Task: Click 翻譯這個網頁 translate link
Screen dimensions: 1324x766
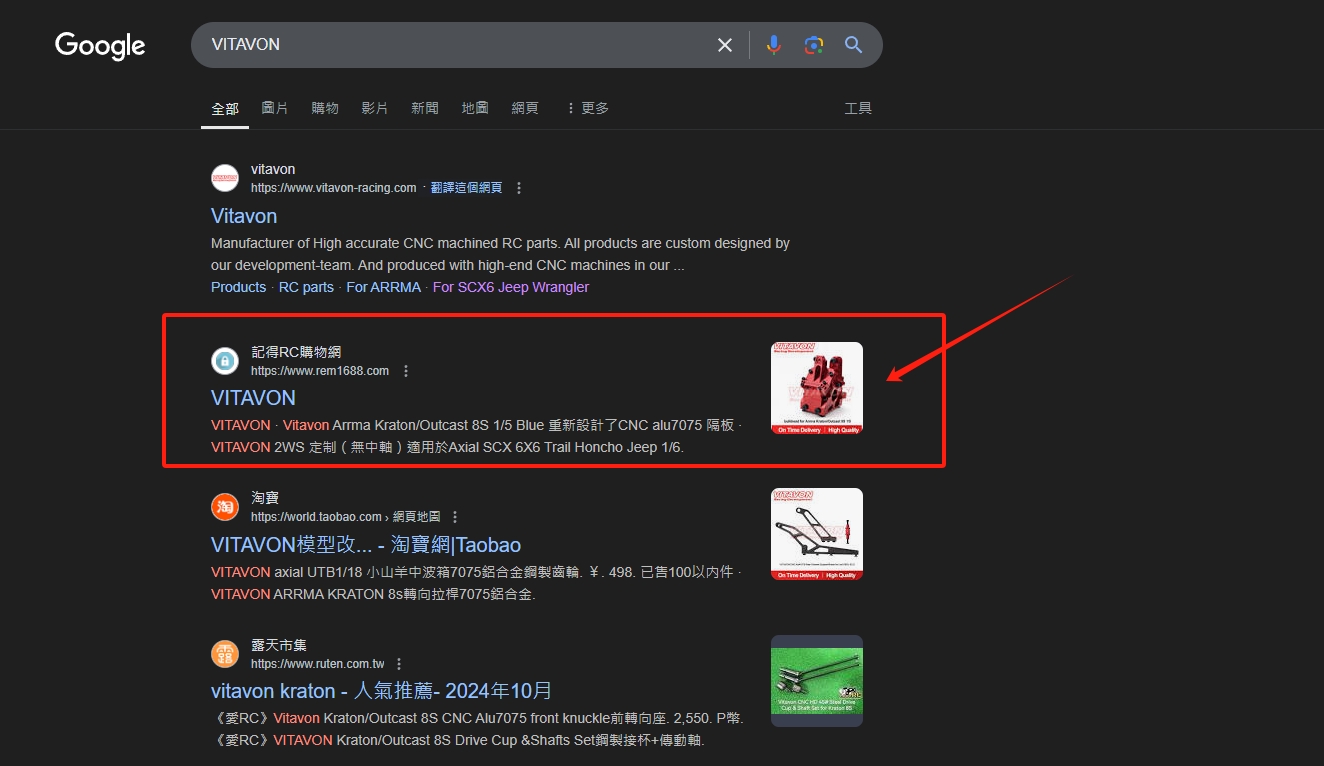Action: coord(466,188)
